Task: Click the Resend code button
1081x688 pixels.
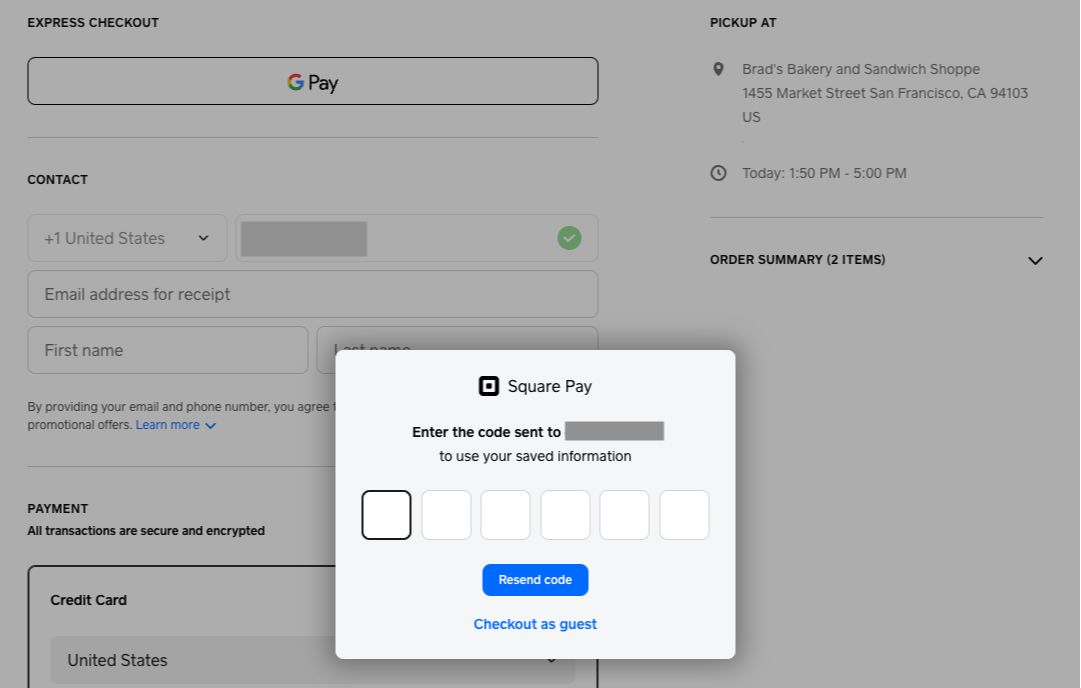Action: pos(535,580)
